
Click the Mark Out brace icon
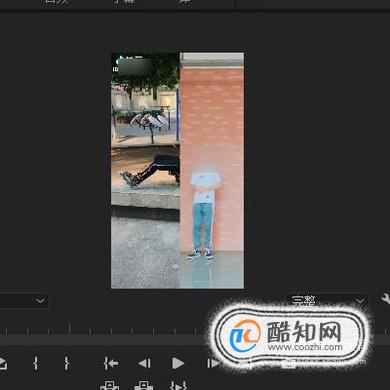tap(67, 363)
